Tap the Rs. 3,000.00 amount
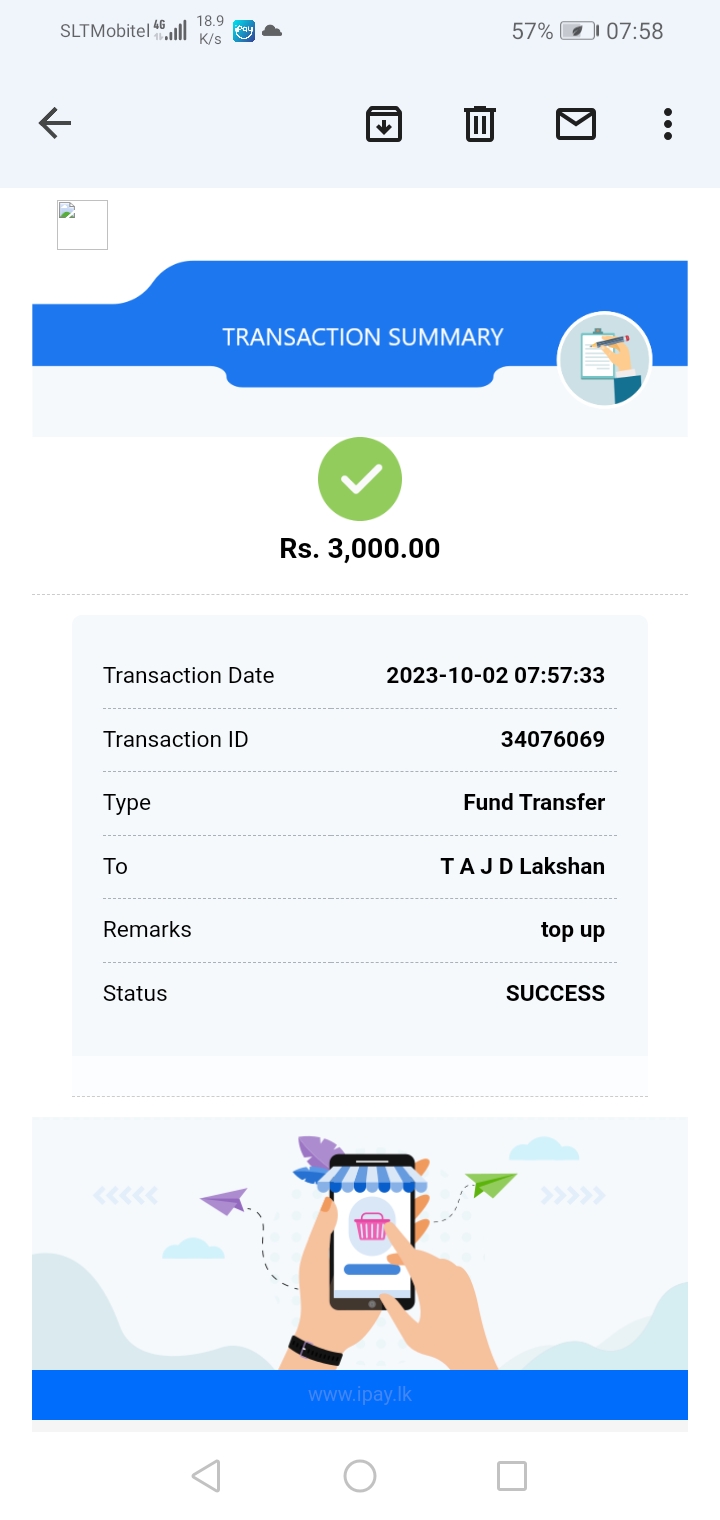The width and height of the screenshot is (720, 1520). pyautogui.click(x=360, y=548)
